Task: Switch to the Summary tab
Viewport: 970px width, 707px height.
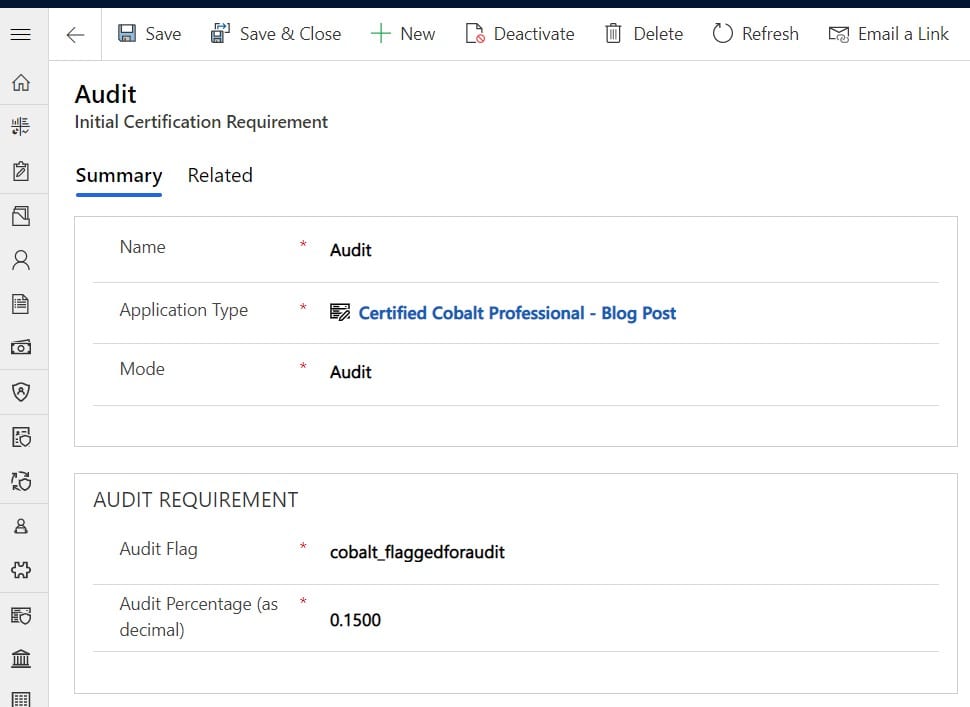Action: coord(119,176)
